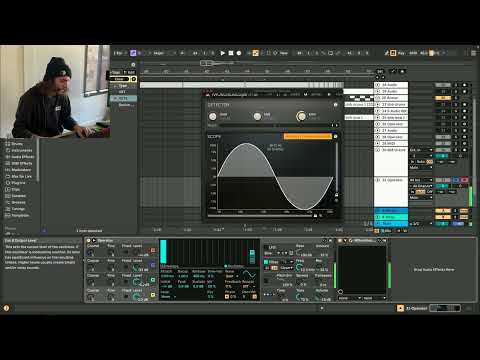The width and height of the screenshot is (480, 360).
Task: Toggle Operator oscillator B on/off
Action: coord(153,280)
